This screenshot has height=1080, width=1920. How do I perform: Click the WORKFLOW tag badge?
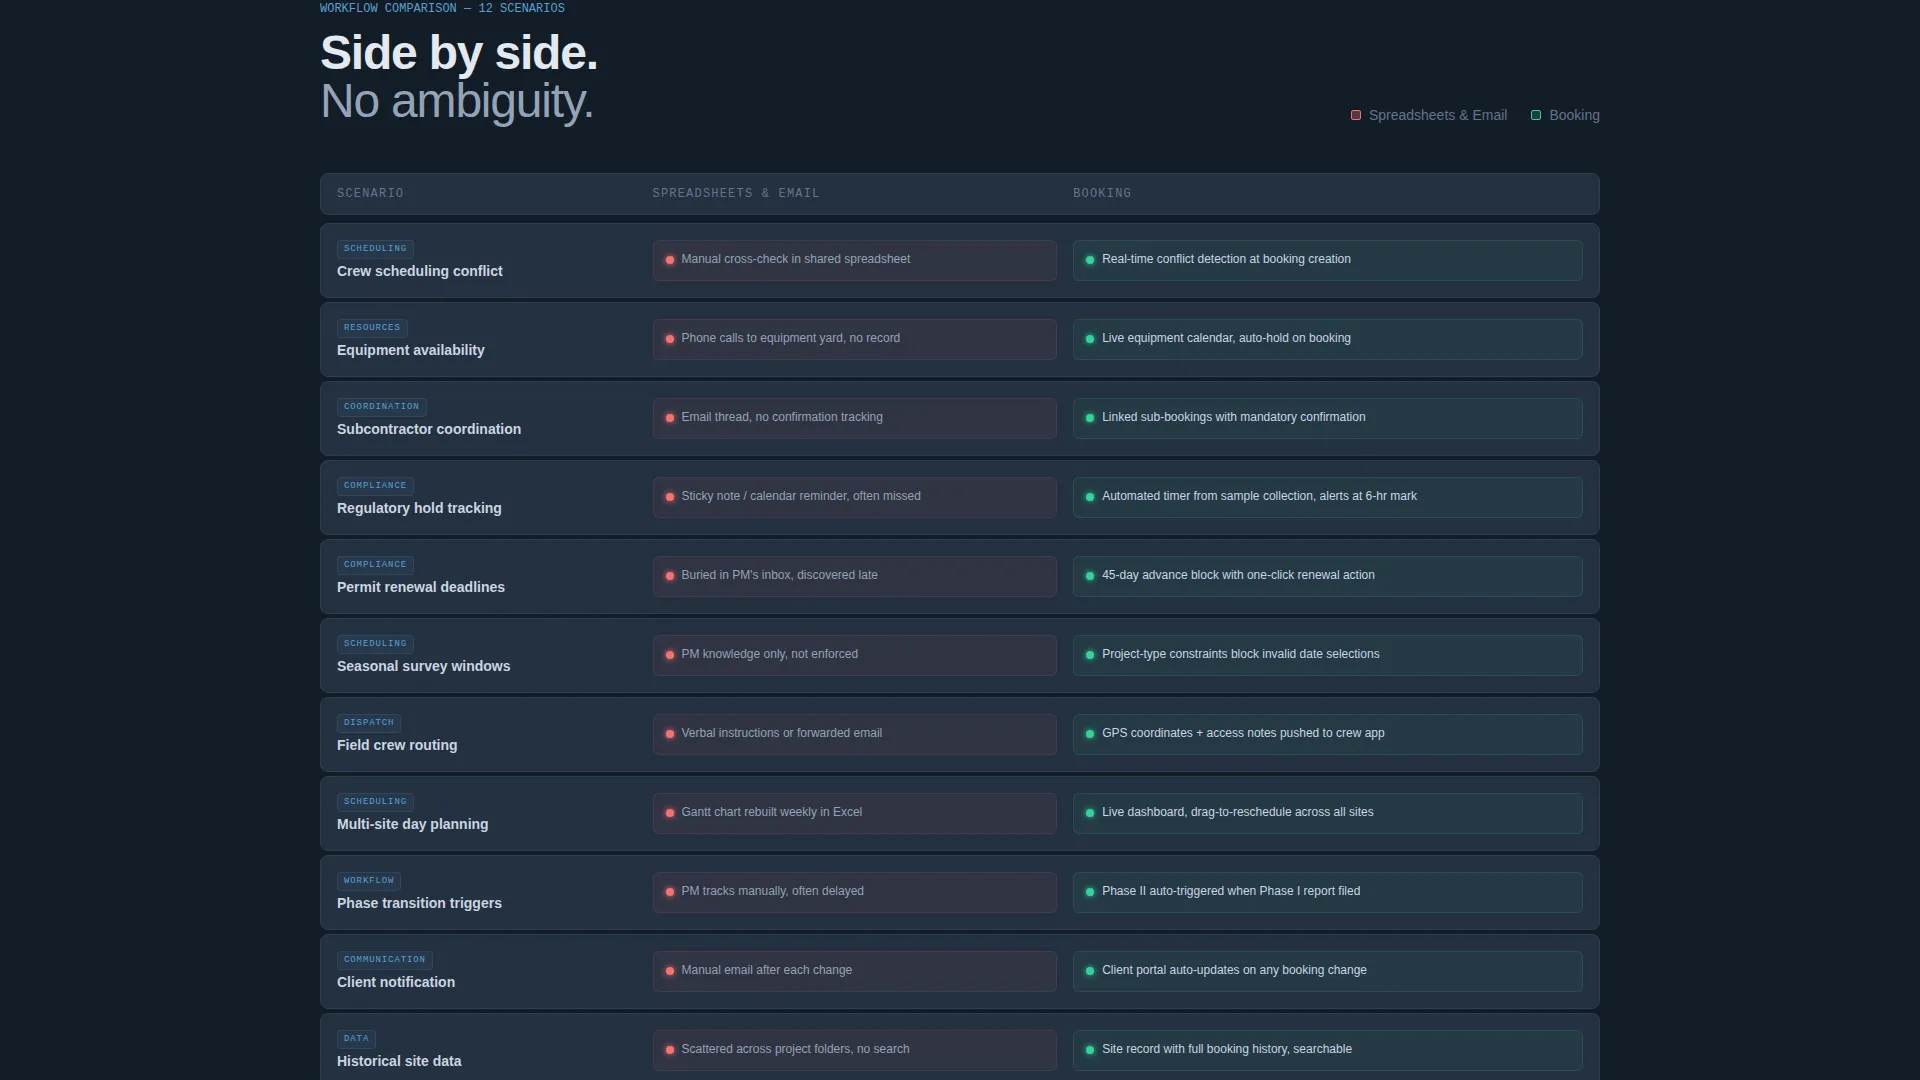pos(369,881)
